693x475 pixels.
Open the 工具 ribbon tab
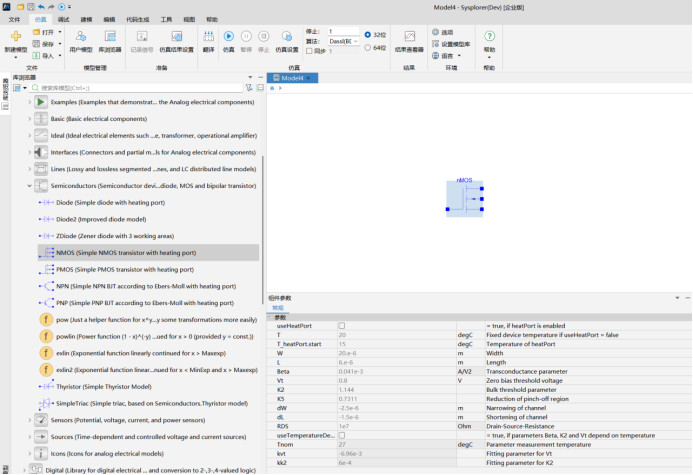pos(166,19)
